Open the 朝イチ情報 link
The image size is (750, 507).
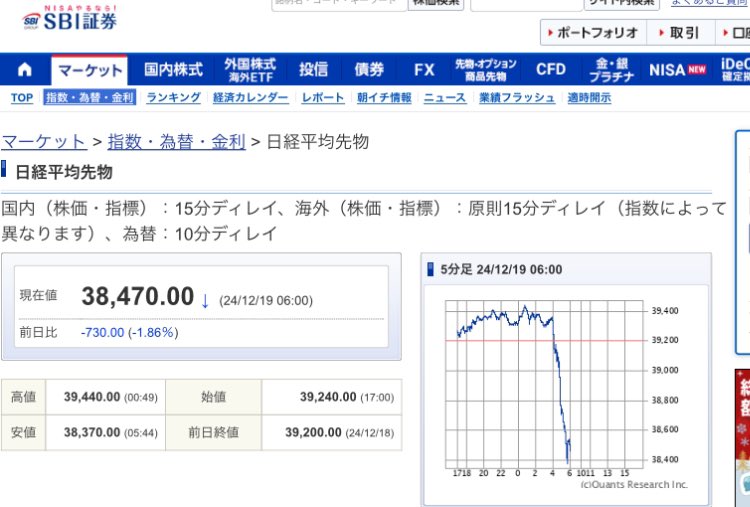(x=384, y=98)
